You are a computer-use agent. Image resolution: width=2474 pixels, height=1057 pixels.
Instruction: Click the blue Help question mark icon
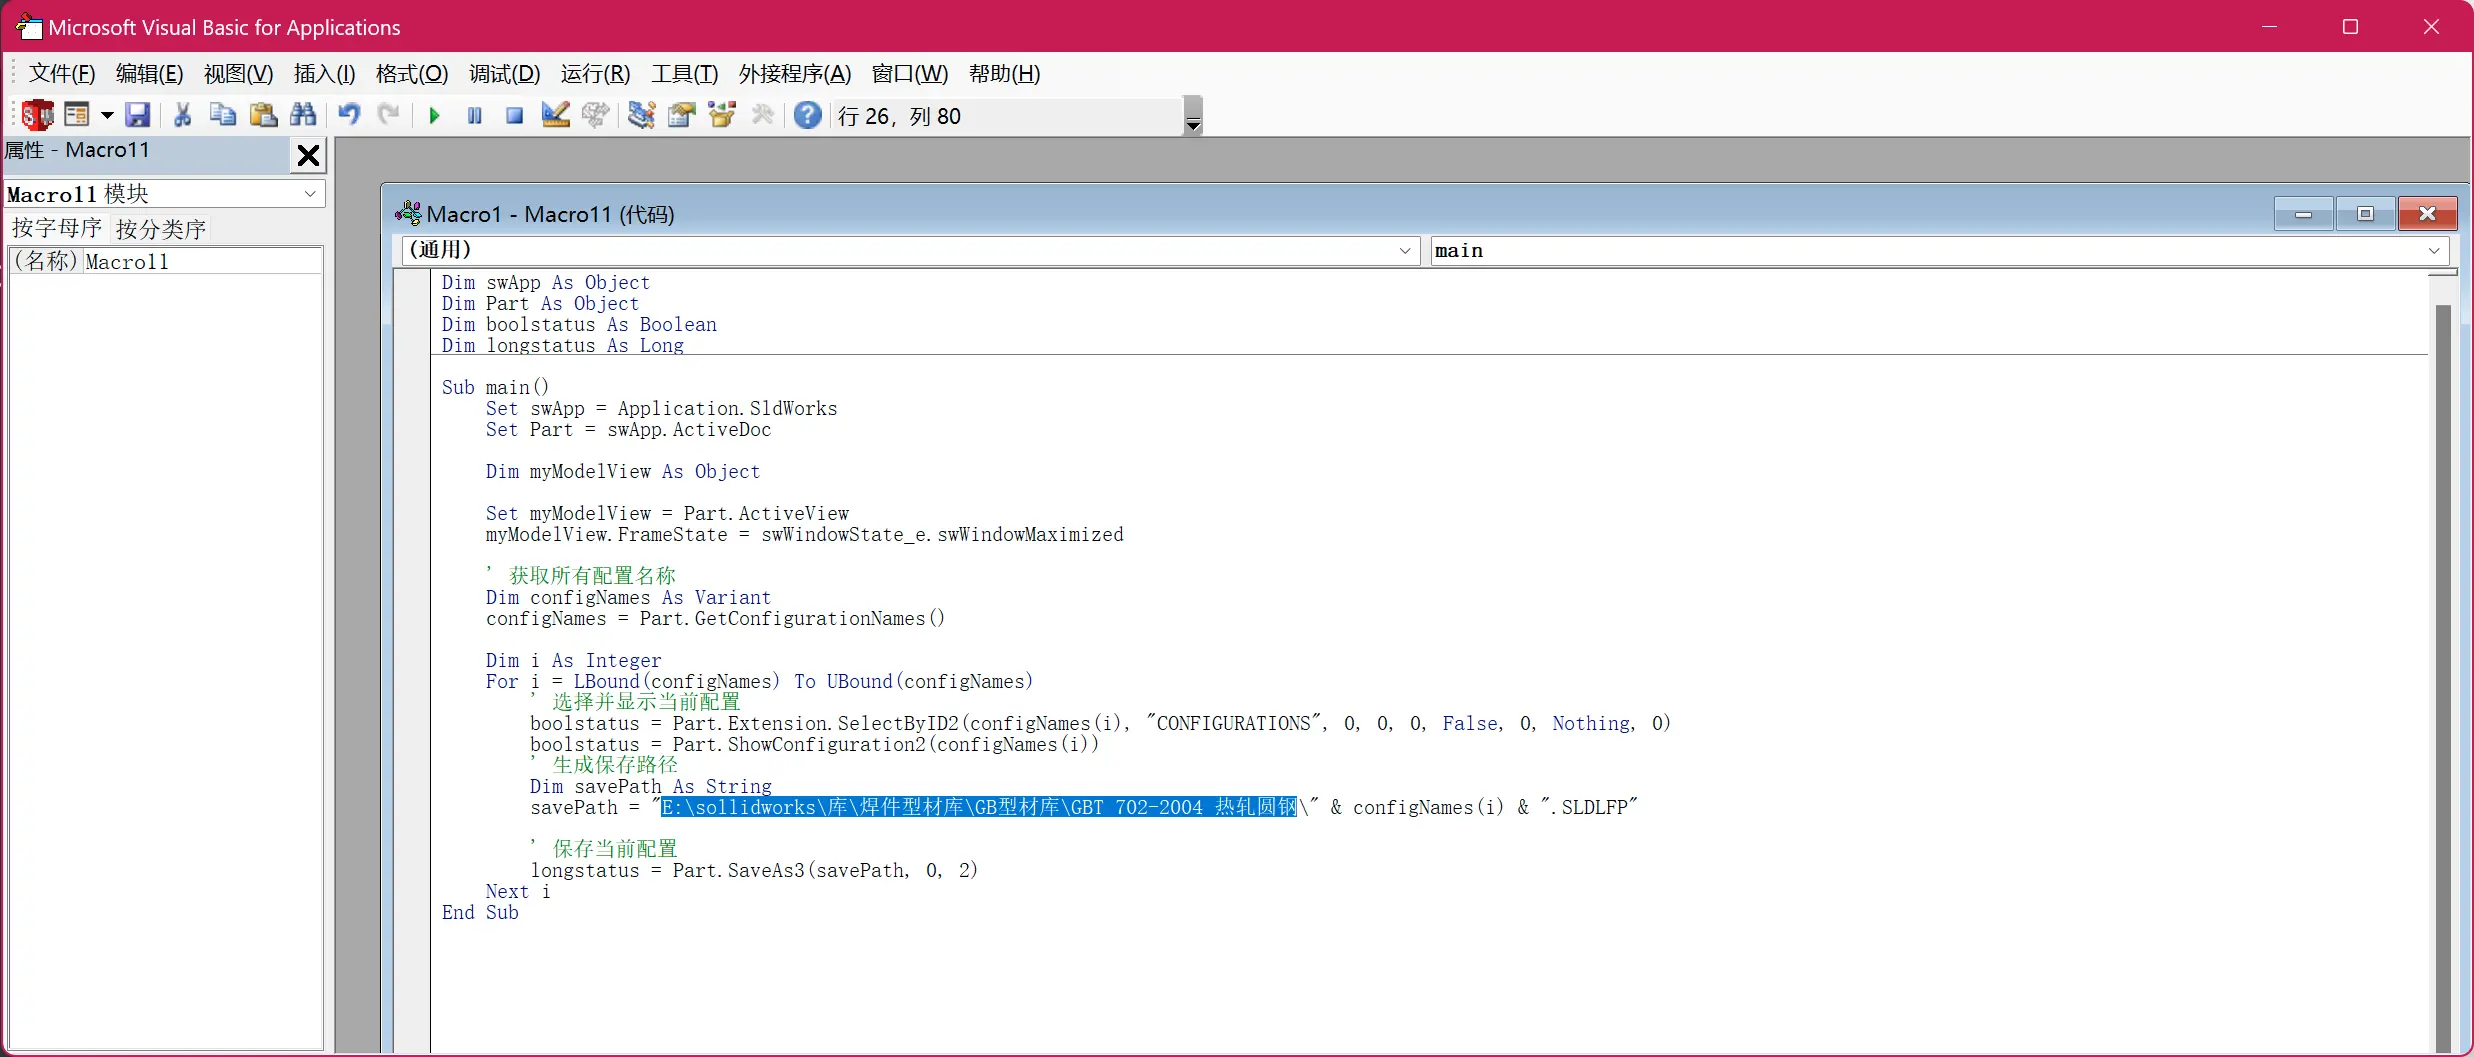point(808,116)
